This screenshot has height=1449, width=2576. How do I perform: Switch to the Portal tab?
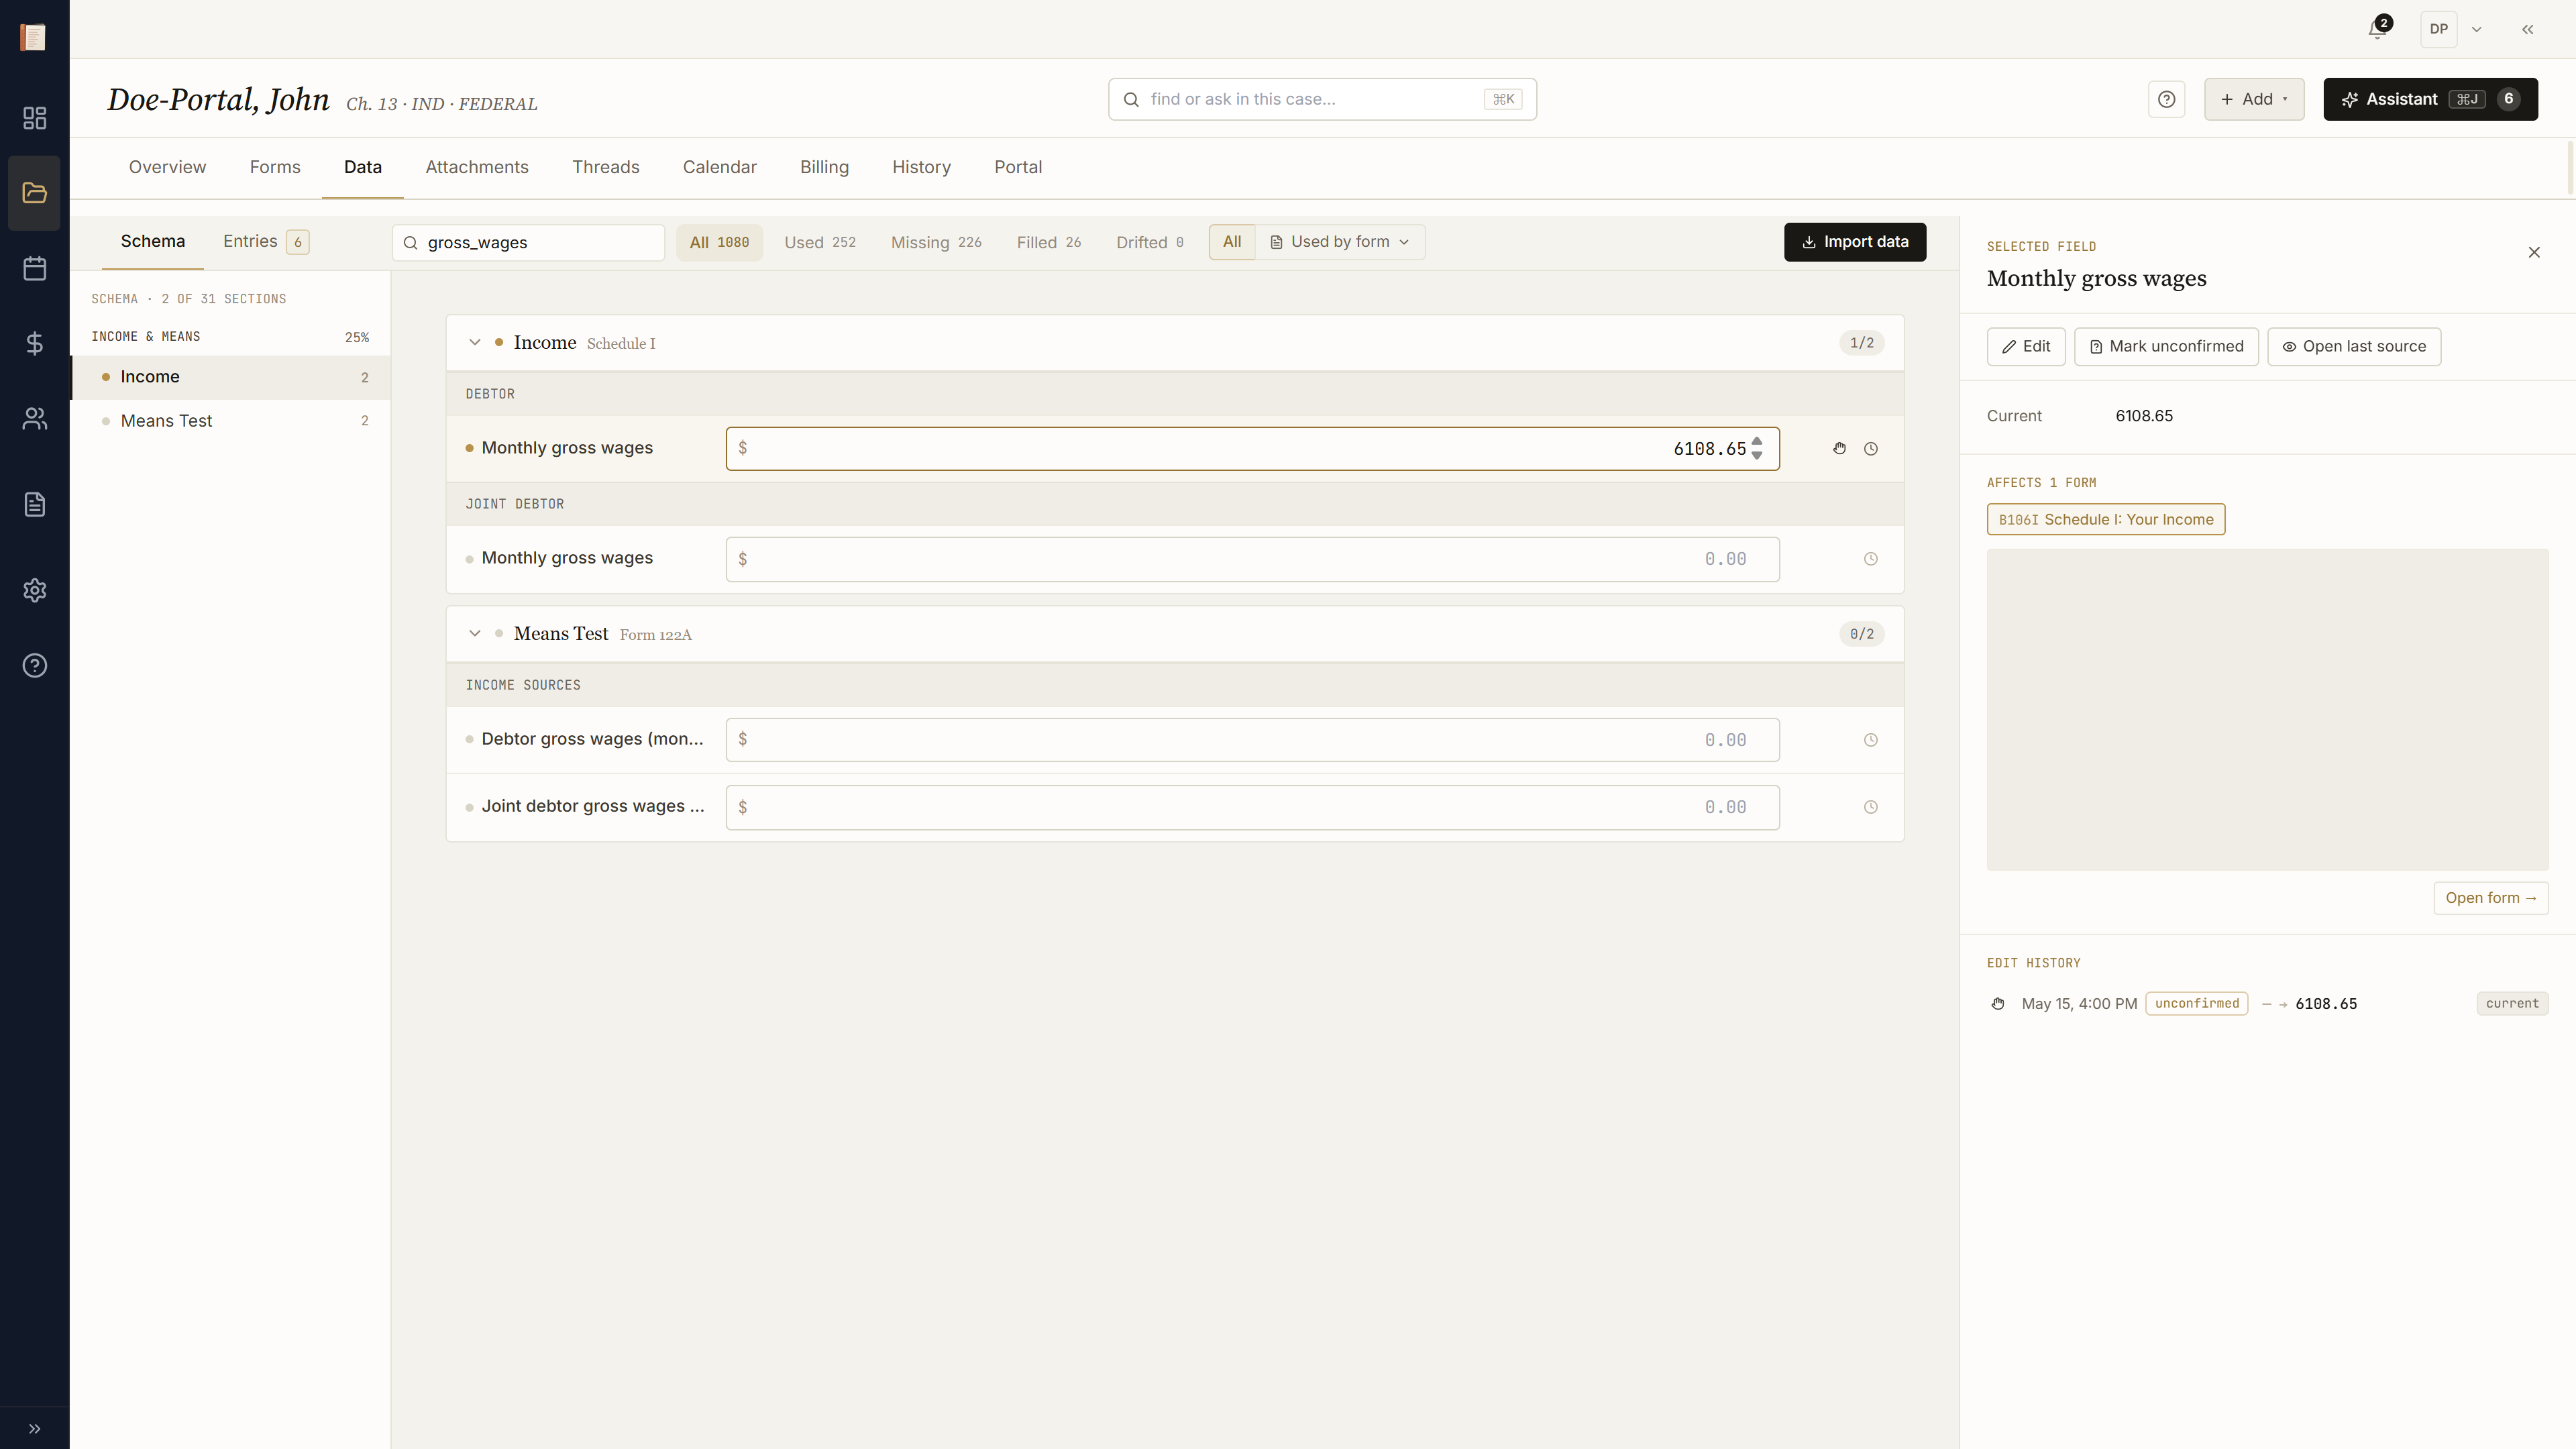1018,167
